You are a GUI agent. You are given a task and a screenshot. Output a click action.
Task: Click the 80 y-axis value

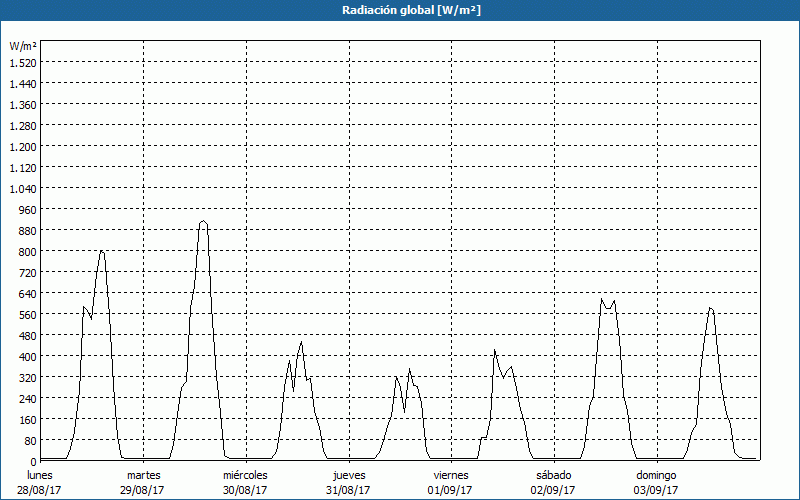pyautogui.click(x=31, y=441)
